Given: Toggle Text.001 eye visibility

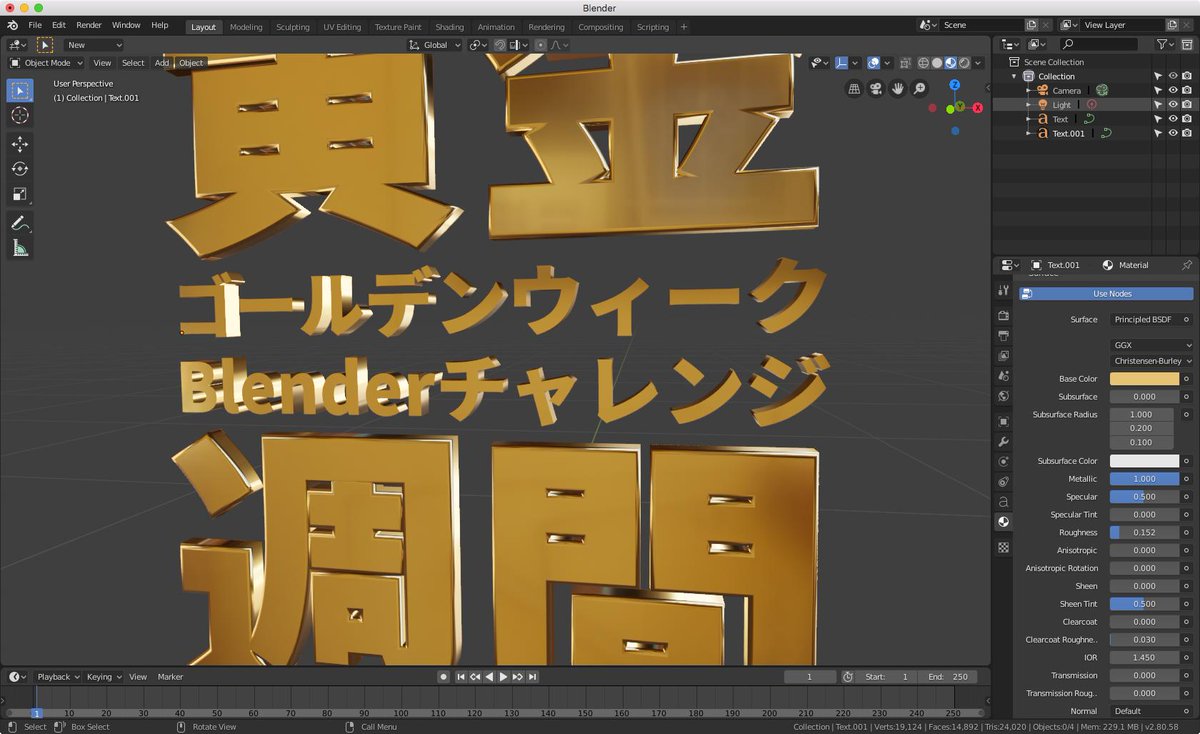Looking at the screenshot, I should click(x=1173, y=133).
